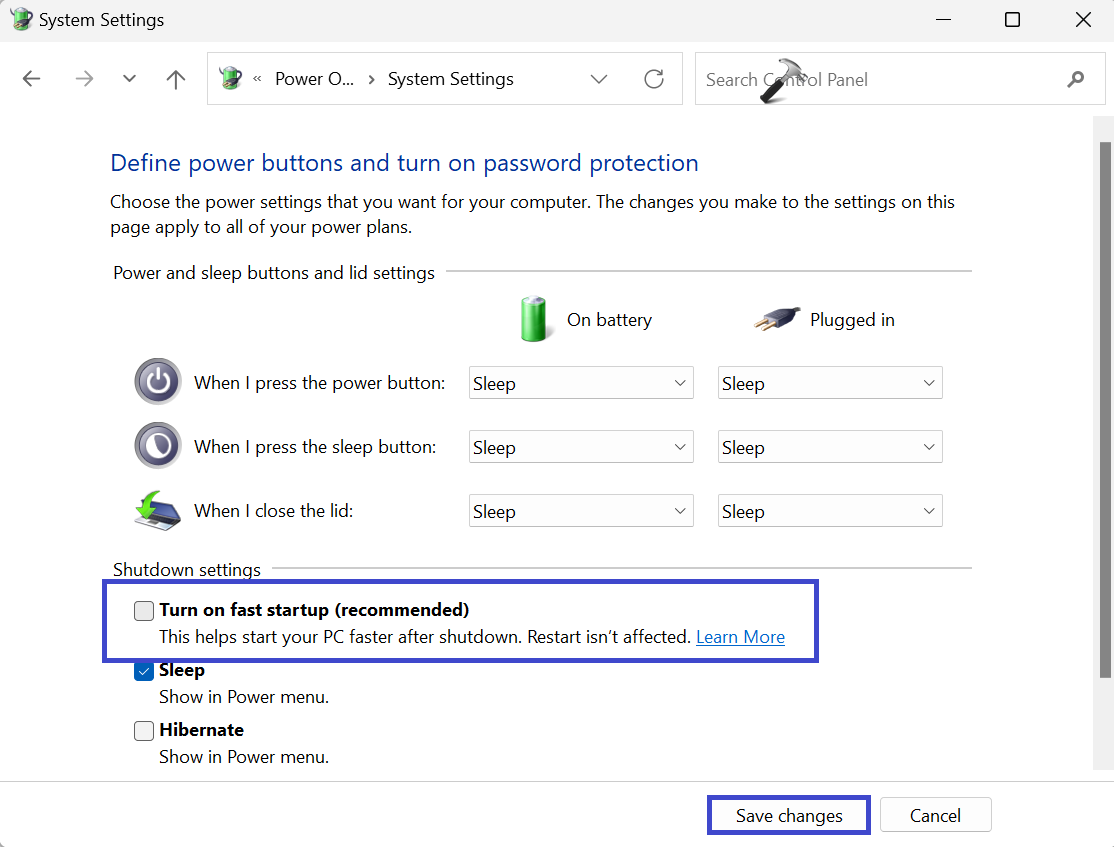Check the Hibernate checkbox

click(x=144, y=731)
